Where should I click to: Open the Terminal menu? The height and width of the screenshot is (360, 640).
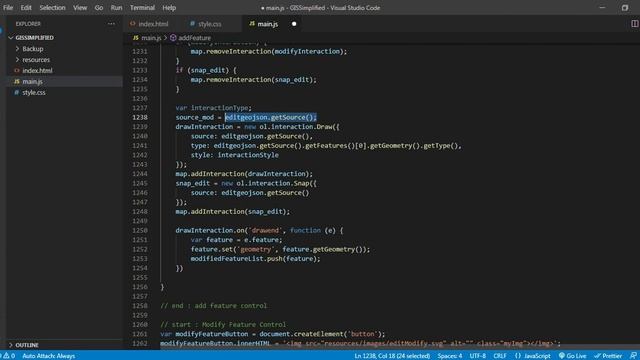(142, 8)
